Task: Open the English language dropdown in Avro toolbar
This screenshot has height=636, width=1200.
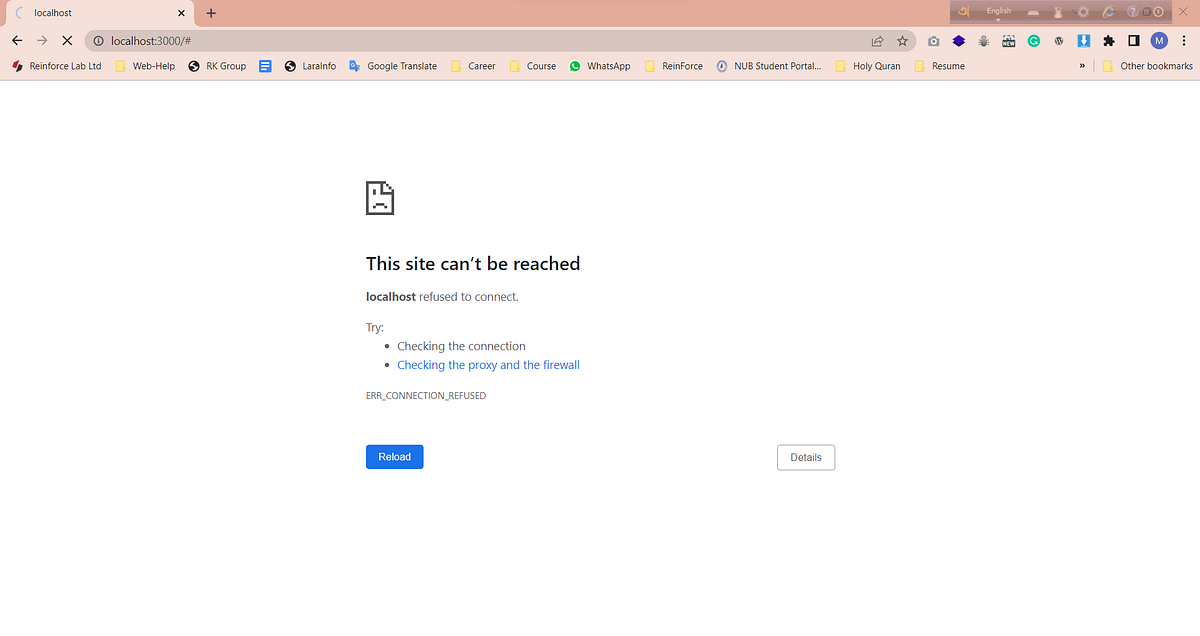Action: click(998, 11)
